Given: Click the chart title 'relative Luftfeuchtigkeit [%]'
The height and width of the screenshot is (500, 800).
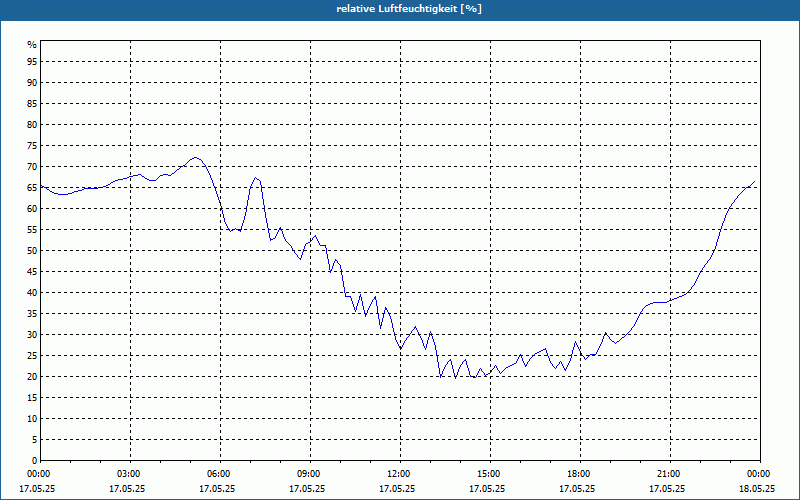Looking at the screenshot, I should [409, 9].
